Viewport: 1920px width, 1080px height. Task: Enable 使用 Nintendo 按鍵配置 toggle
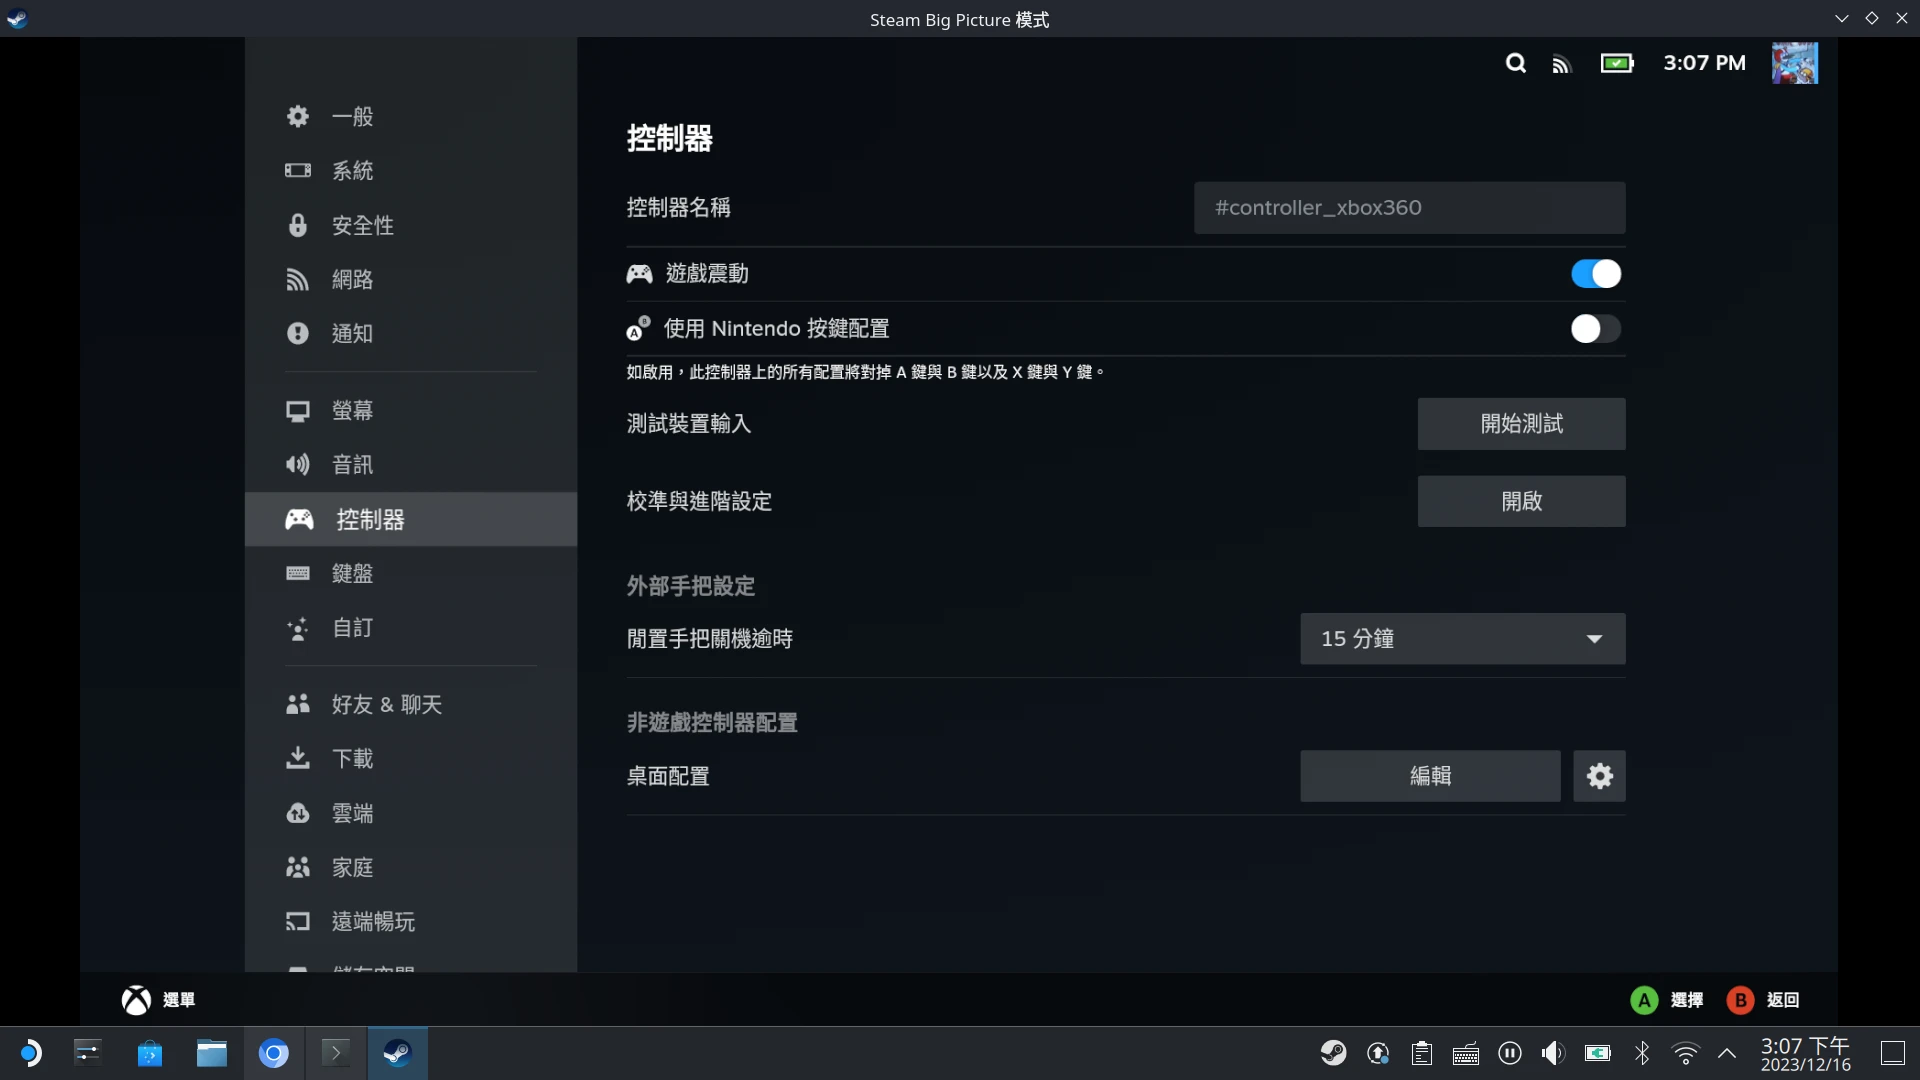[1595, 329]
